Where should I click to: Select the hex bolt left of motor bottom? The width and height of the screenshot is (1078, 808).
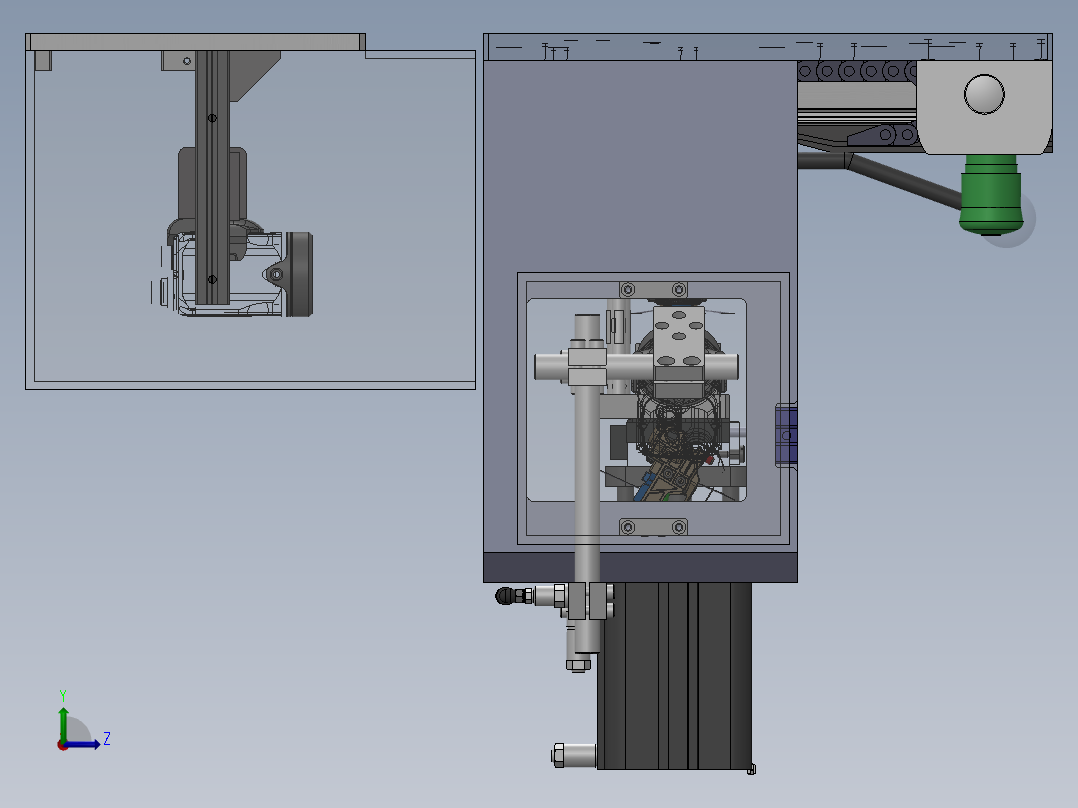tap(573, 755)
